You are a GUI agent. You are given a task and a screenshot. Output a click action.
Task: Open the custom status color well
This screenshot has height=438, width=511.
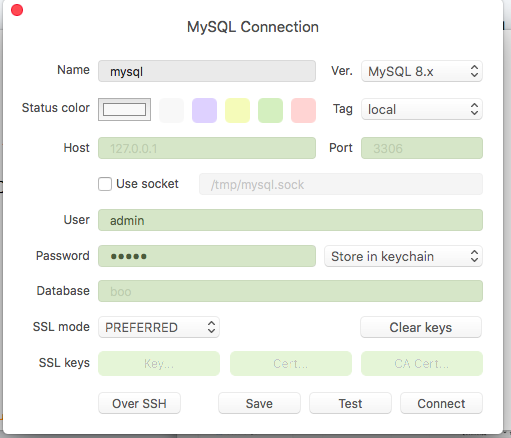click(x=124, y=109)
